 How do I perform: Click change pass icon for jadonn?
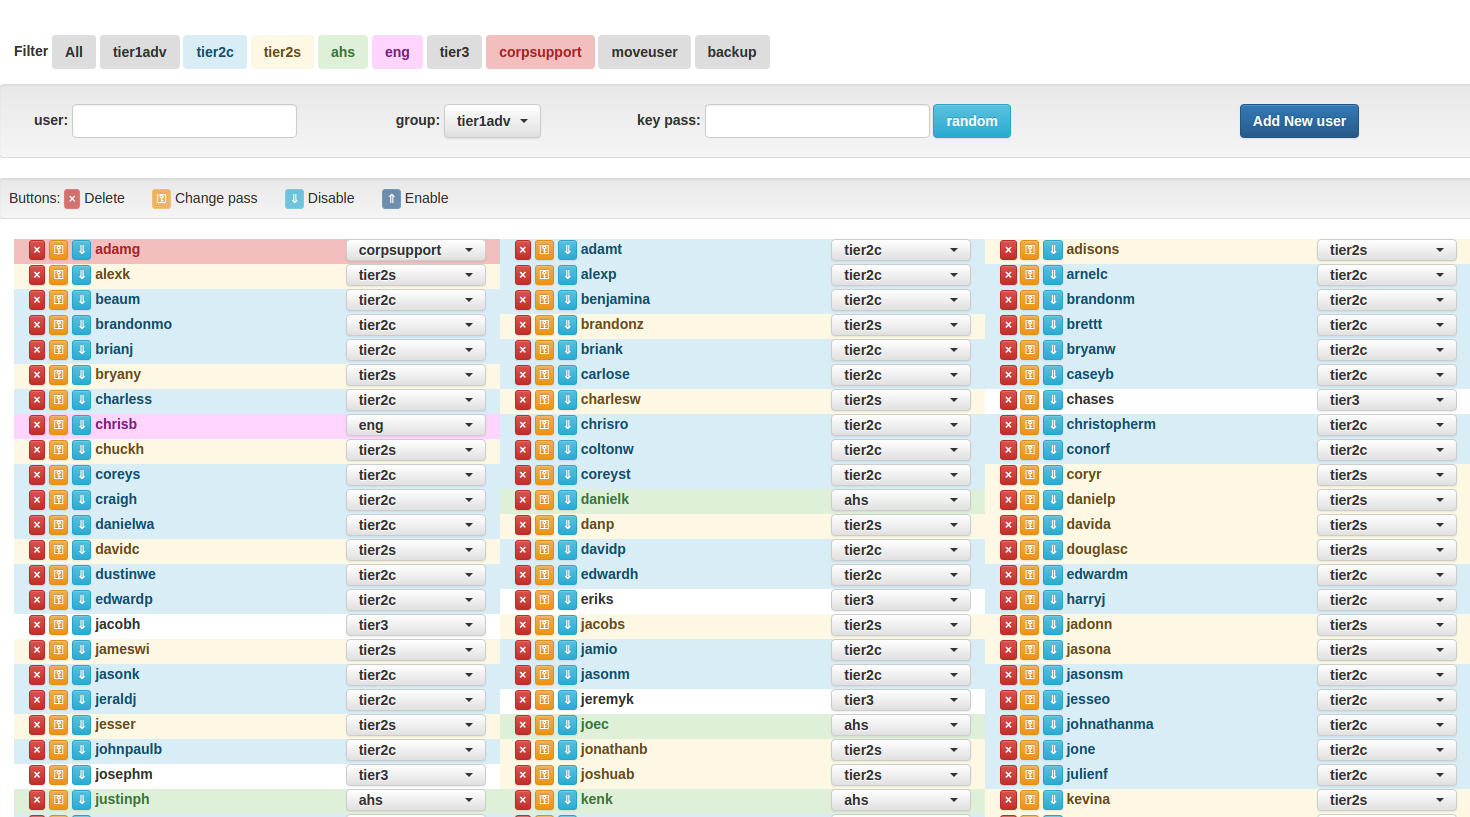1030,625
